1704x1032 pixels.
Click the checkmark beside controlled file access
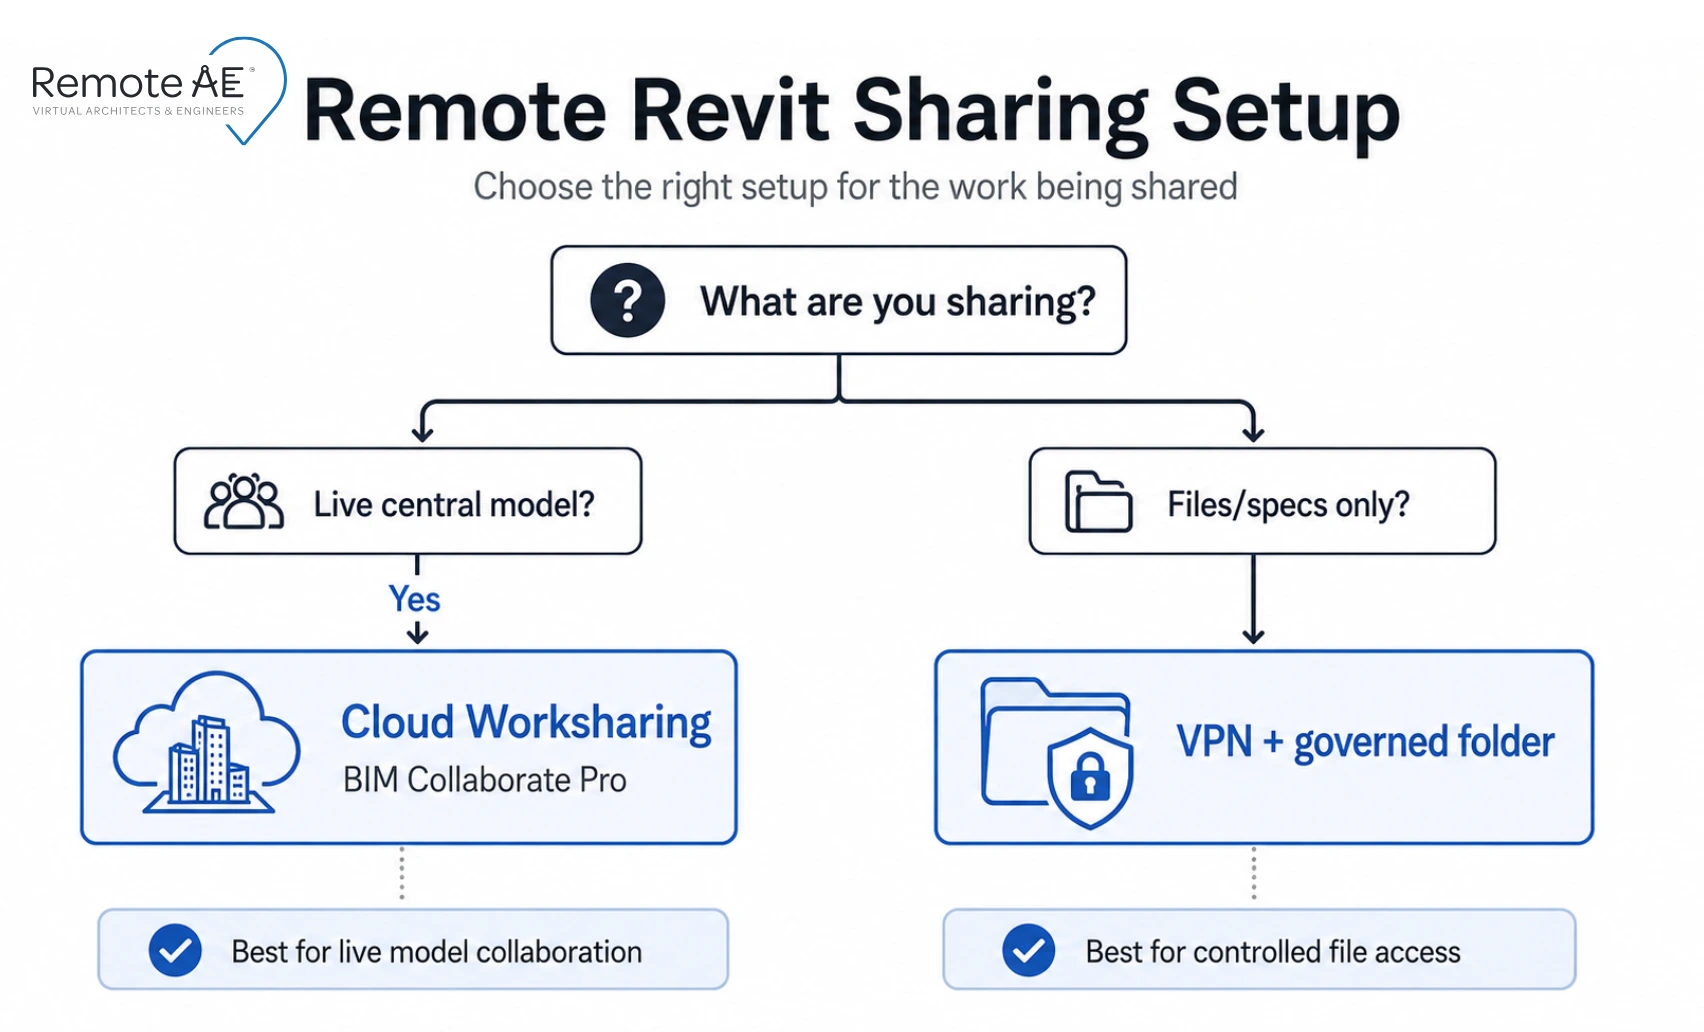[1029, 950]
